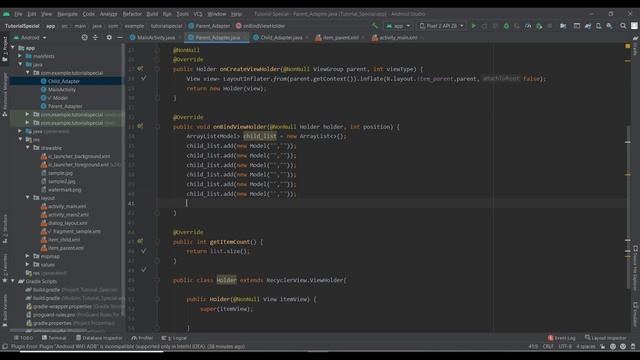Click the CRLF line separator in the status bar
This screenshot has width=640, height=360.
[x=548, y=347]
